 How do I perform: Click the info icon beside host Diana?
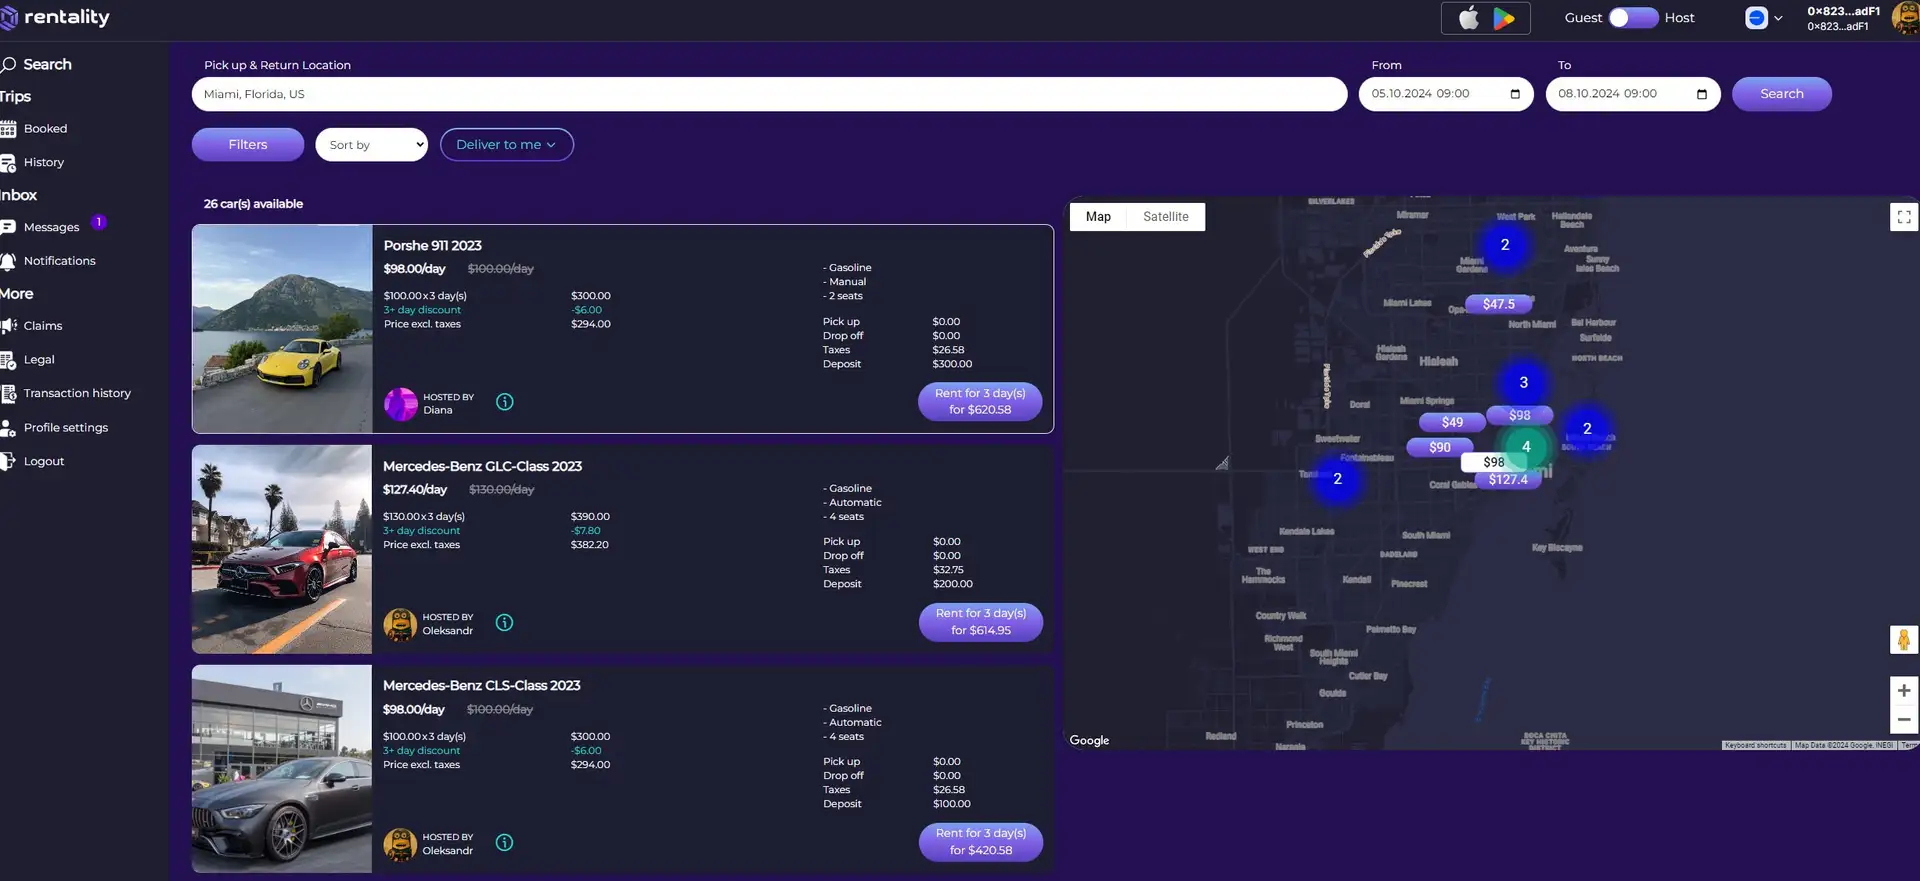(505, 402)
